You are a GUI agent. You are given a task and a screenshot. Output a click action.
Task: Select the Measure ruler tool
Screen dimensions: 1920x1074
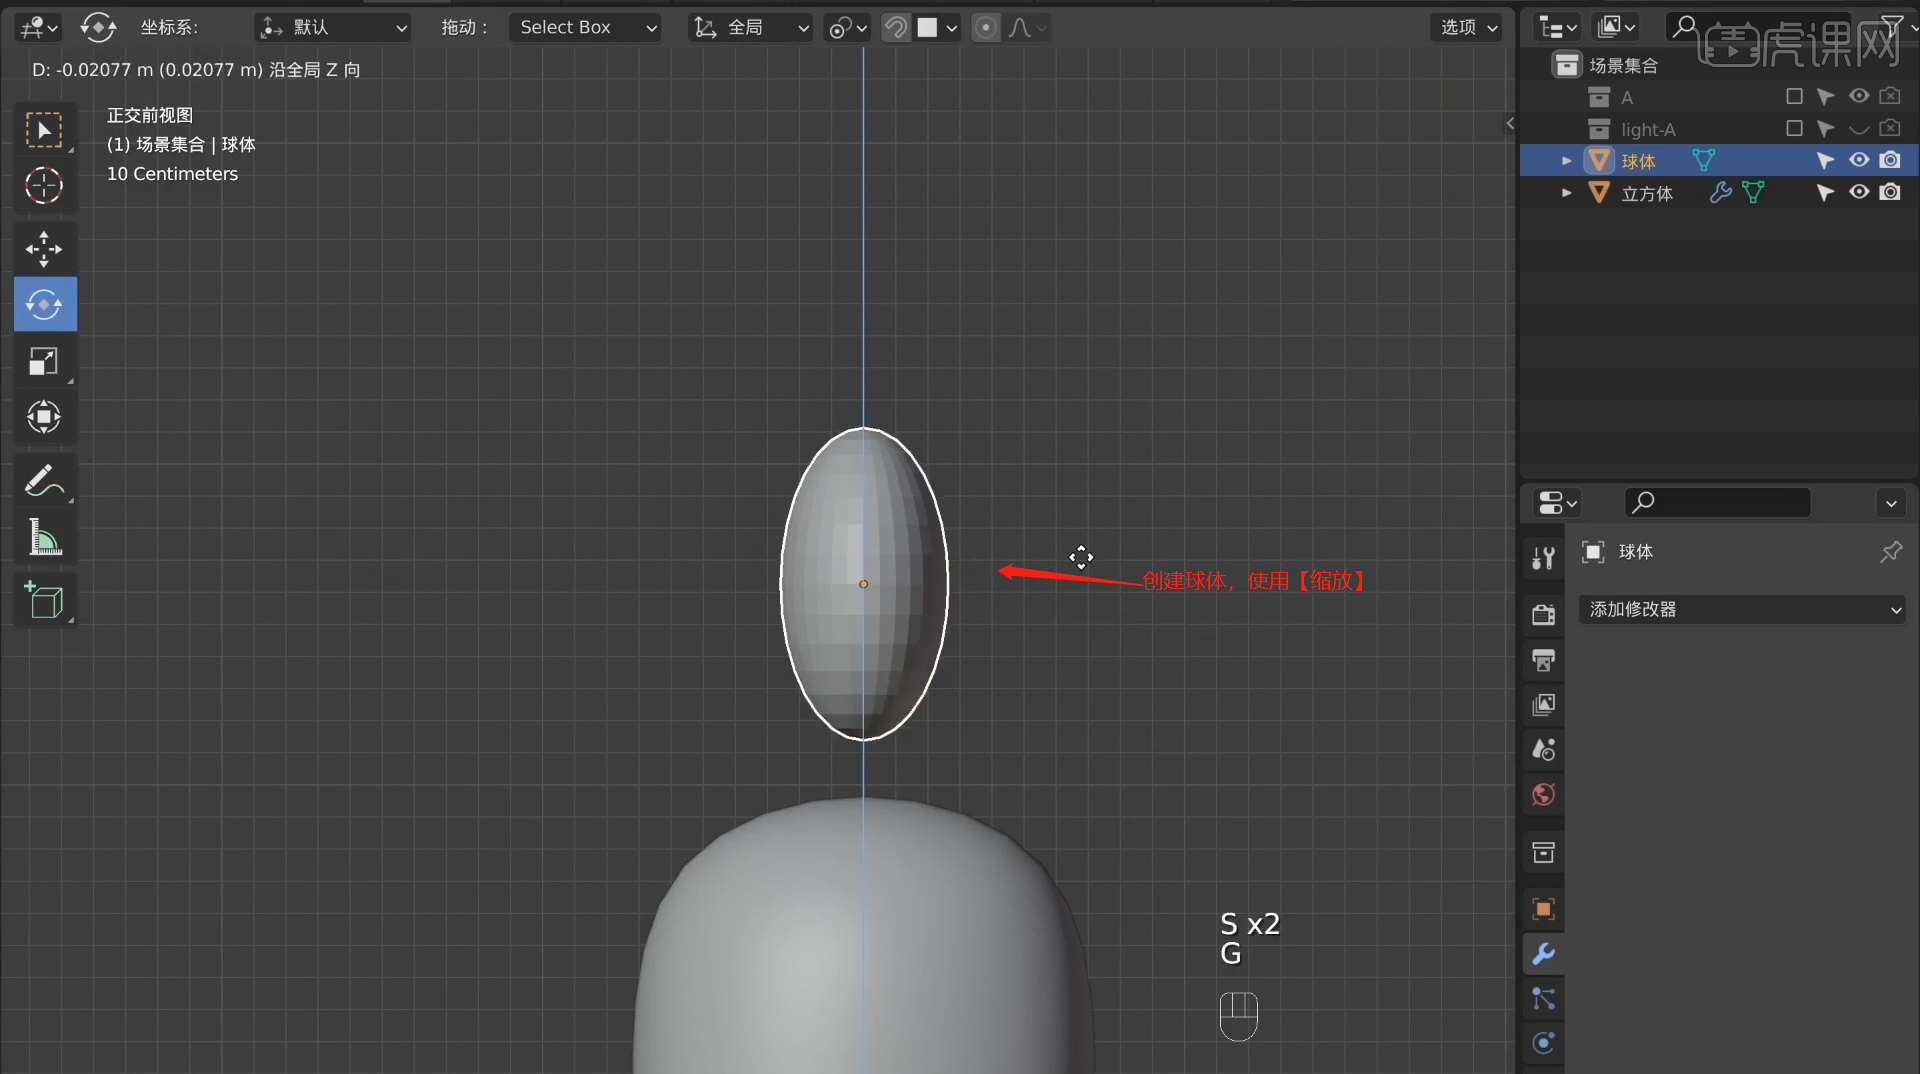pyautogui.click(x=44, y=538)
